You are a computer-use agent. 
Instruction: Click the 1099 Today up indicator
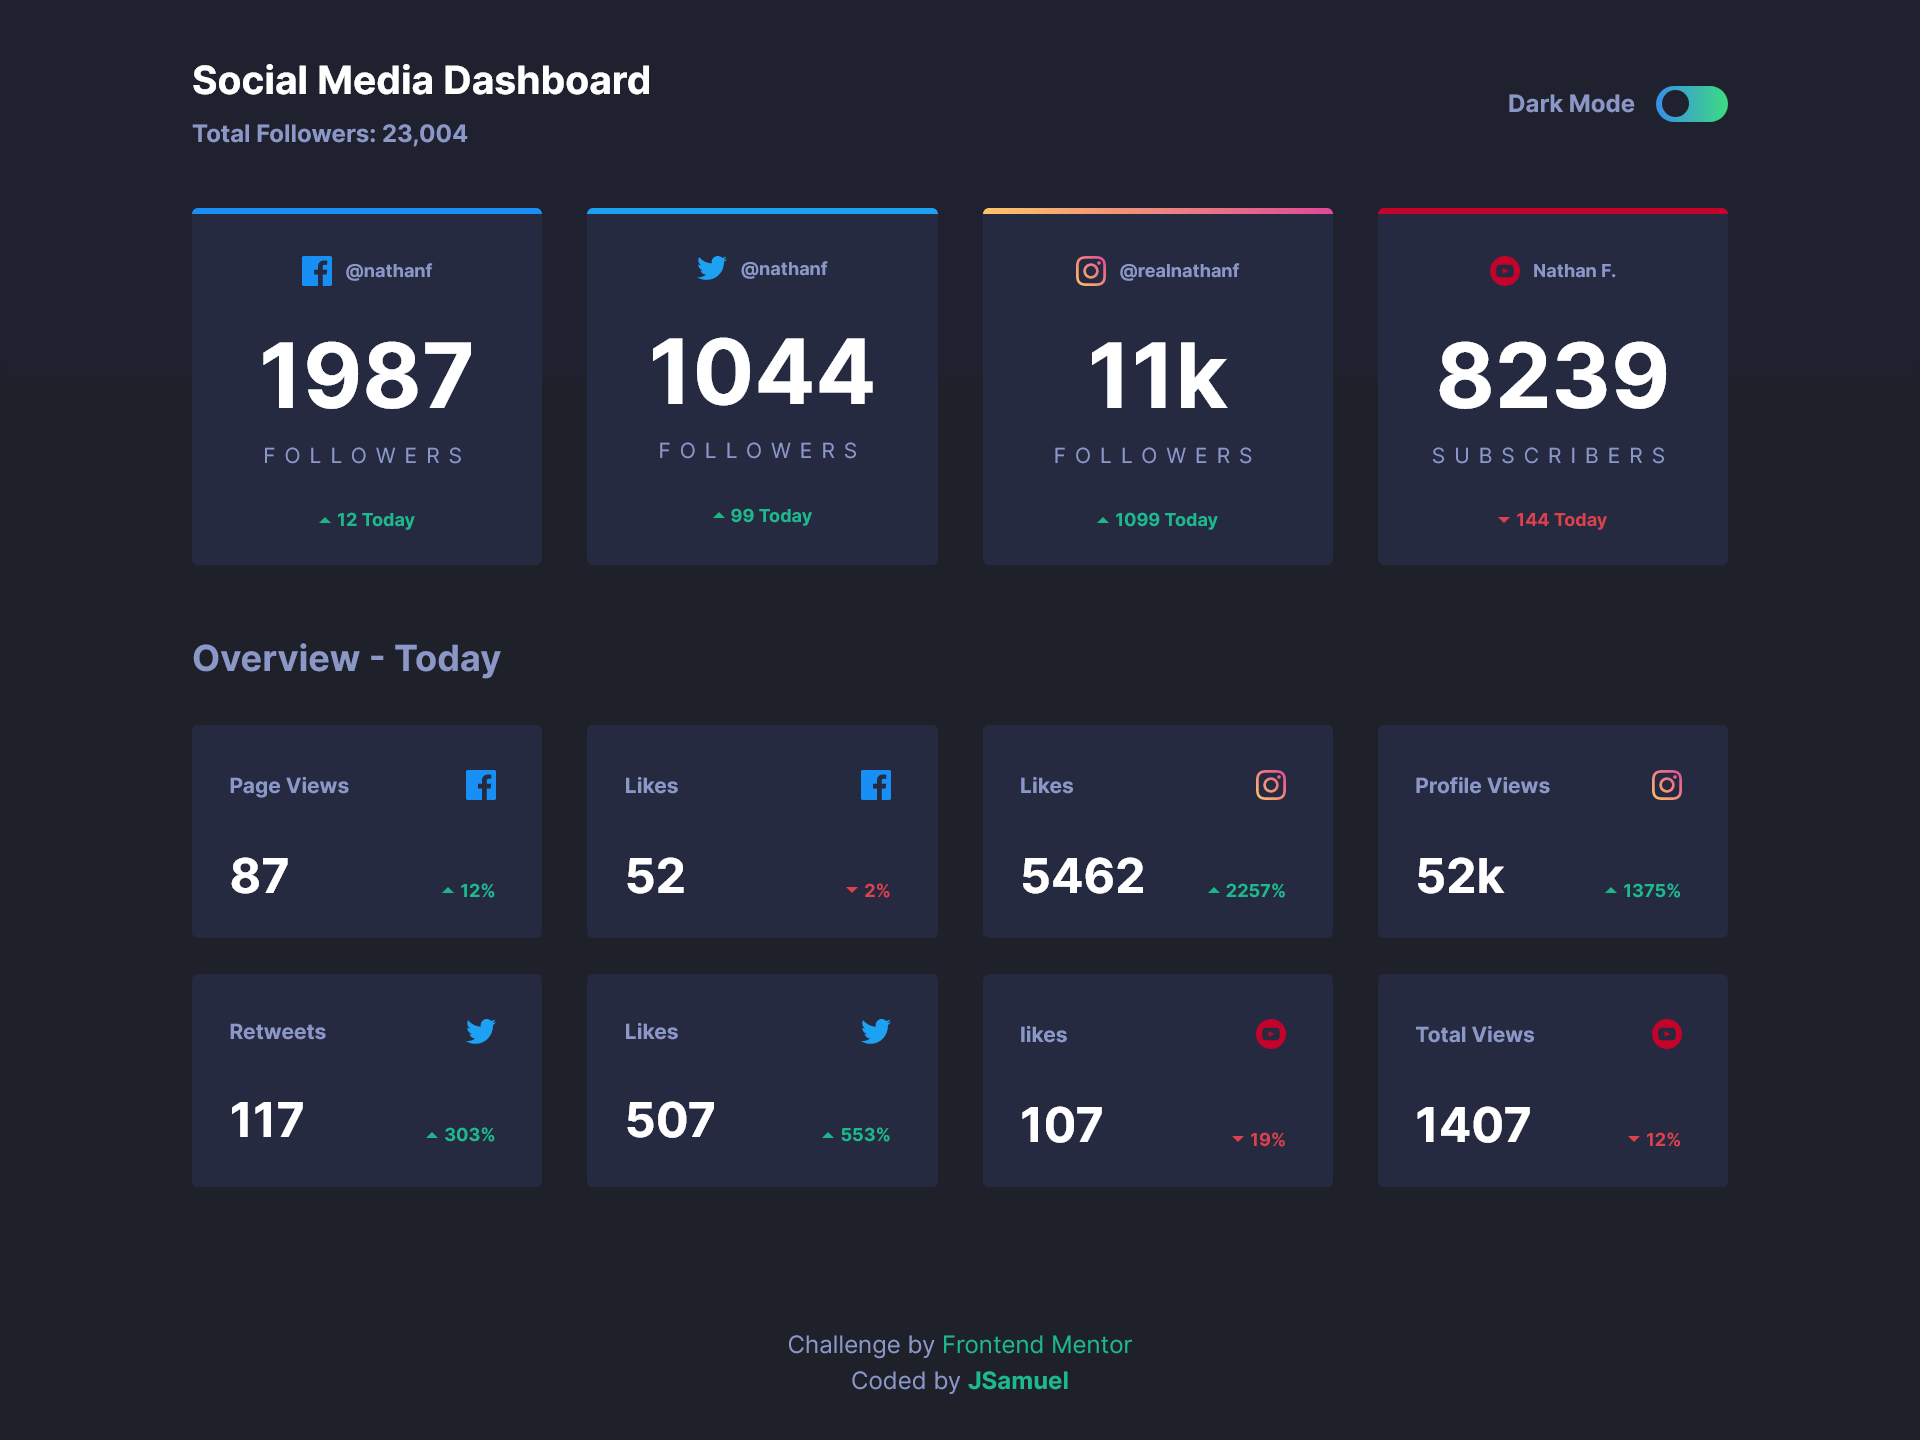click(1157, 520)
